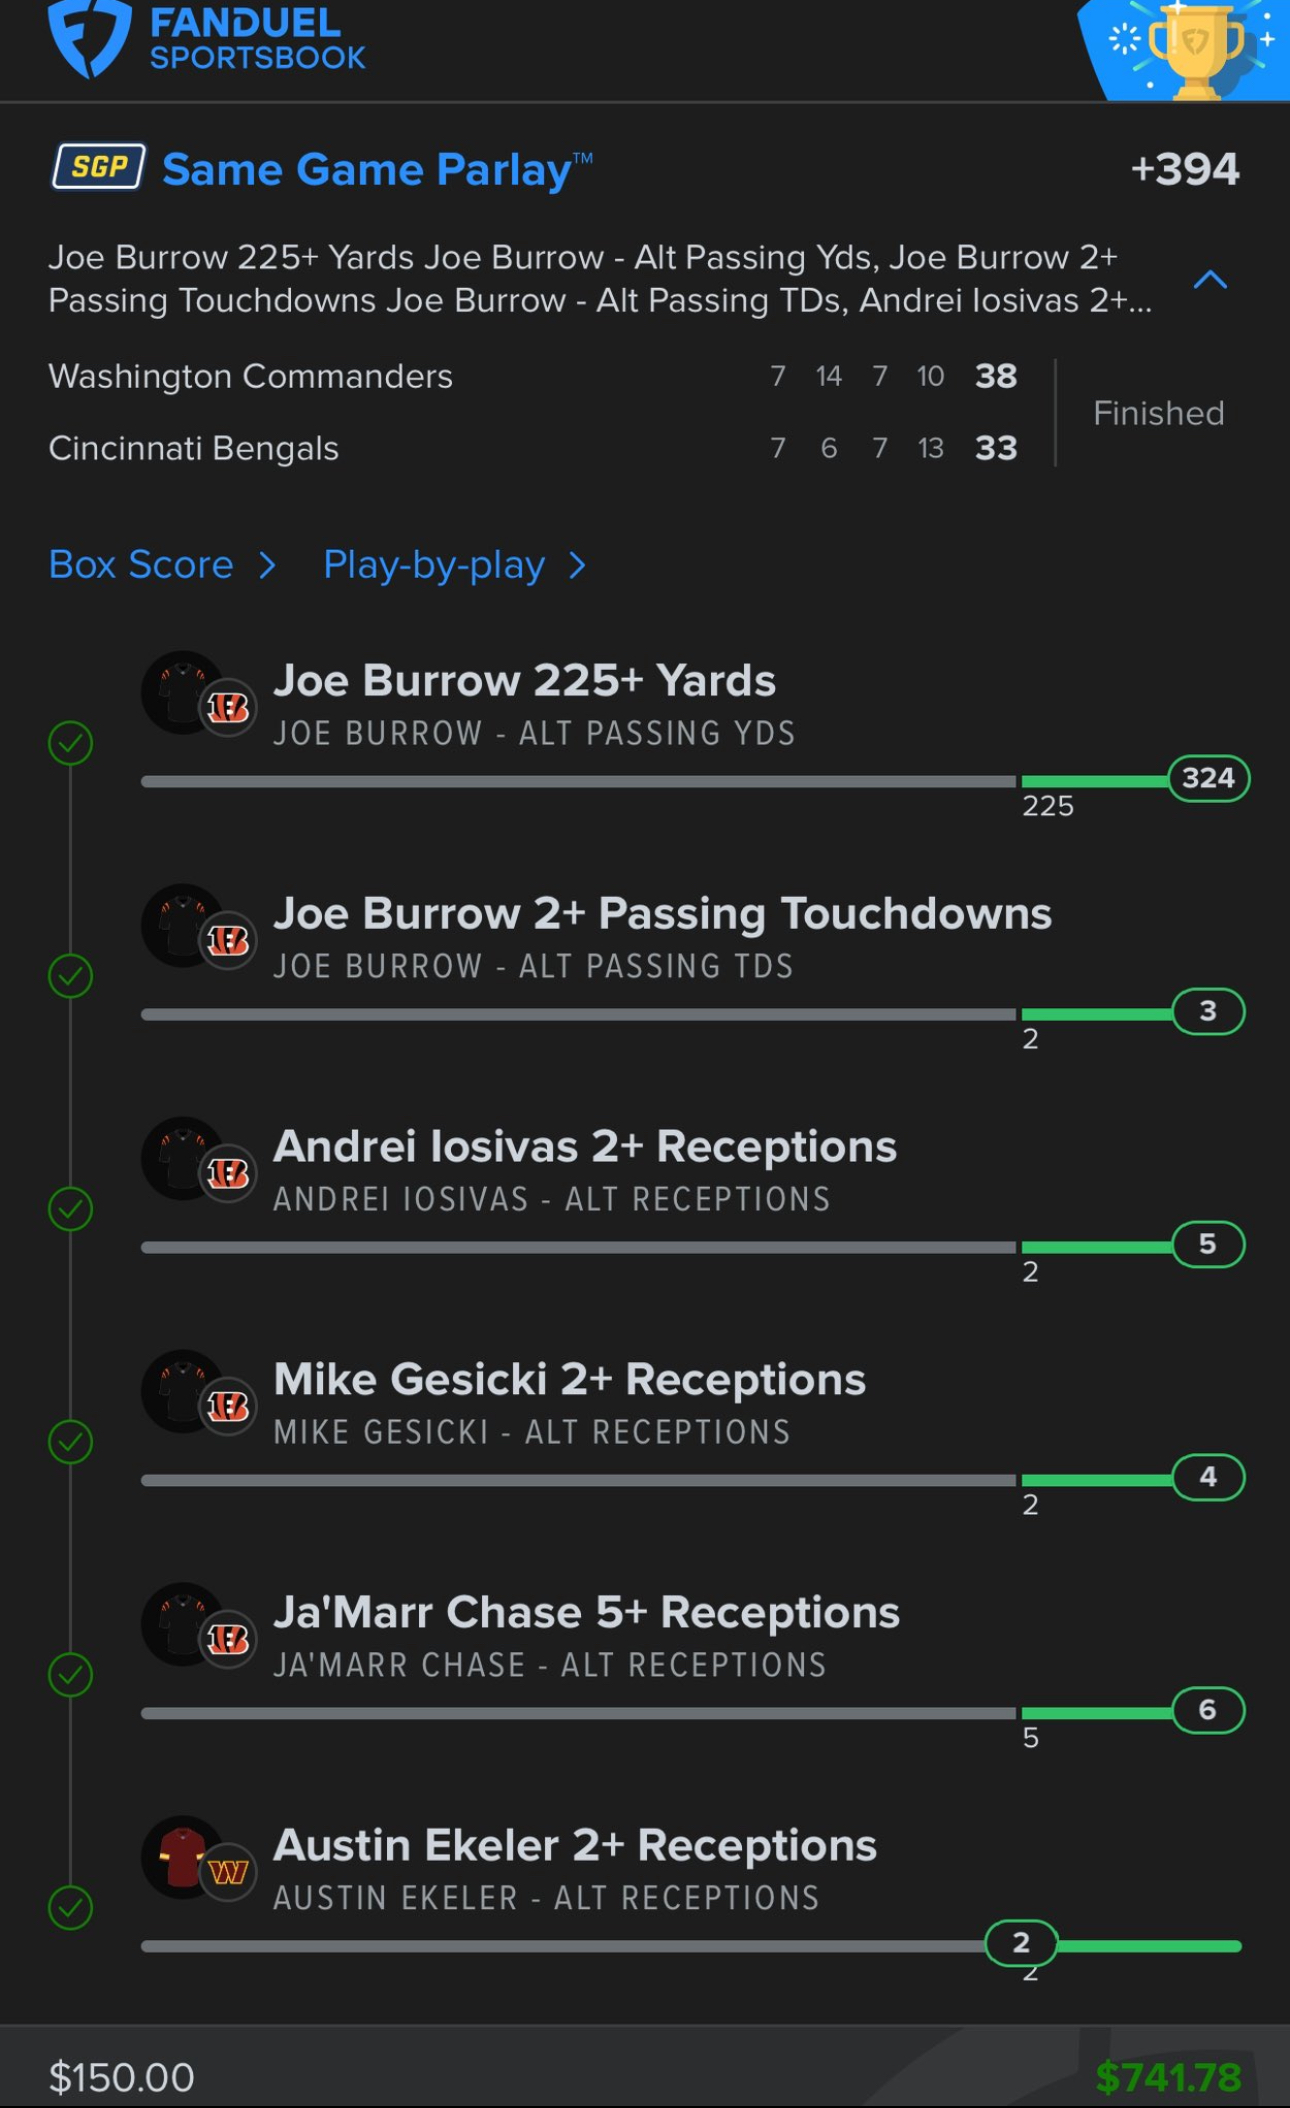
Task: Tap green checkmark beside Andrei Iosivas receptions
Action: [71, 1209]
